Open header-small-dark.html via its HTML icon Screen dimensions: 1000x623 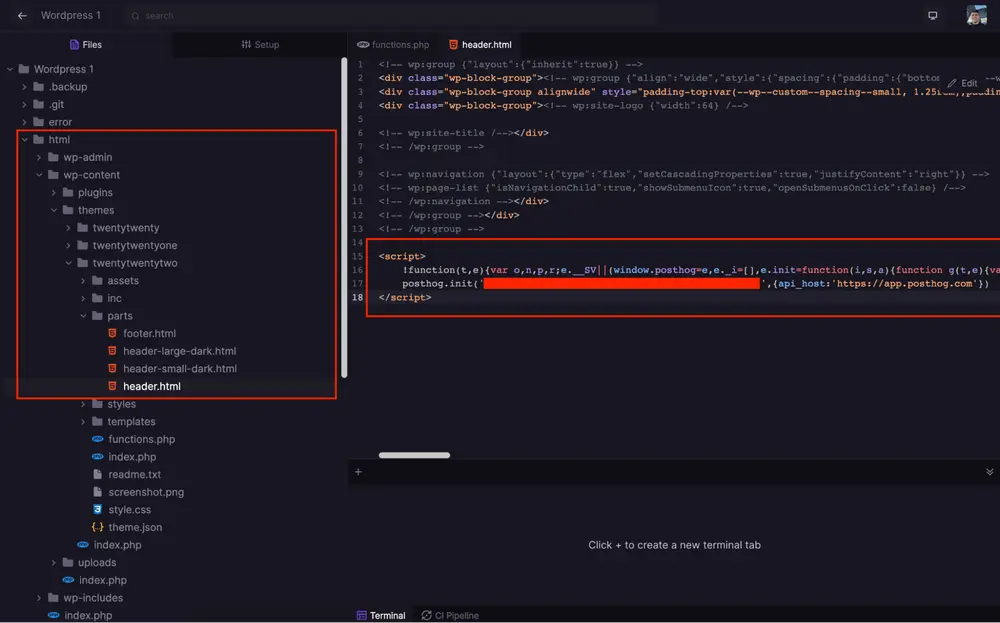pos(112,368)
